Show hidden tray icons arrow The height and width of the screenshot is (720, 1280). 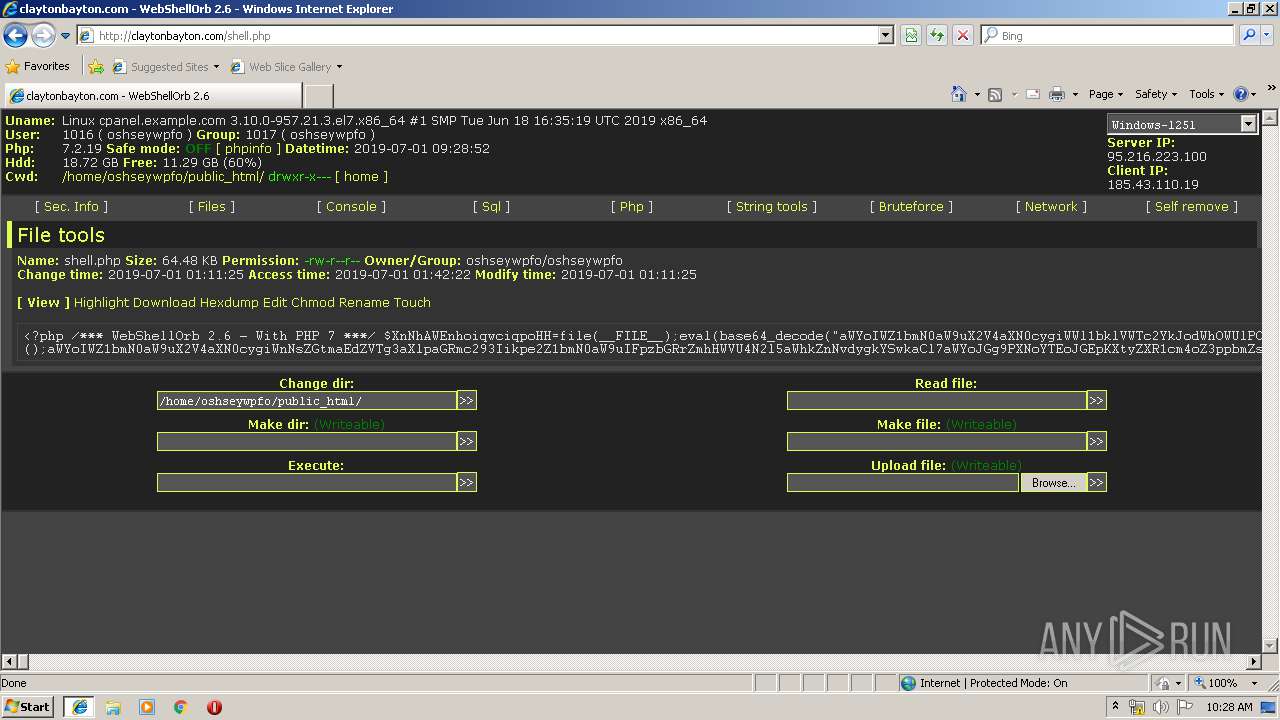[1116, 706]
